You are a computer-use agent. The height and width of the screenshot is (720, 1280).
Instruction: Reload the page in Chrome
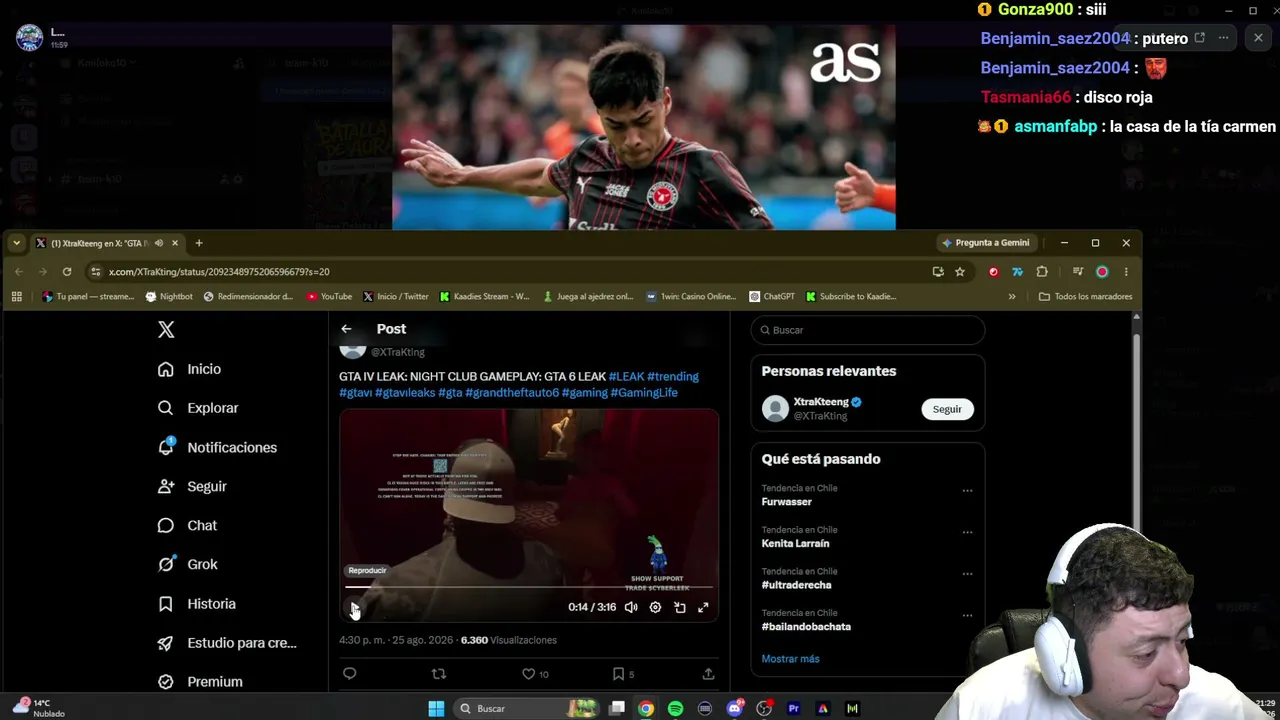(67, 272)
